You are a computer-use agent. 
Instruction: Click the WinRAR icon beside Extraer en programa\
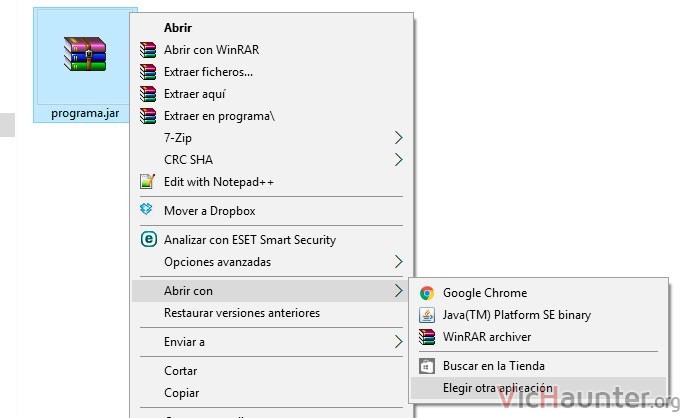(148, 116)
